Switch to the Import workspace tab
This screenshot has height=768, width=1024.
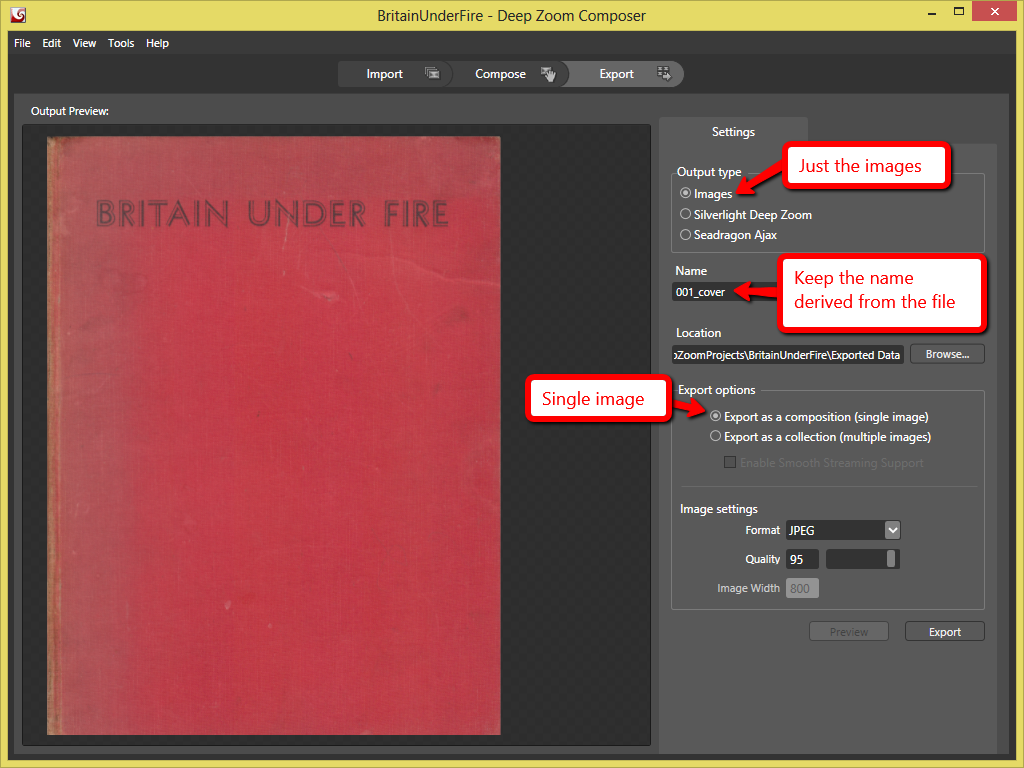[395, 74]
